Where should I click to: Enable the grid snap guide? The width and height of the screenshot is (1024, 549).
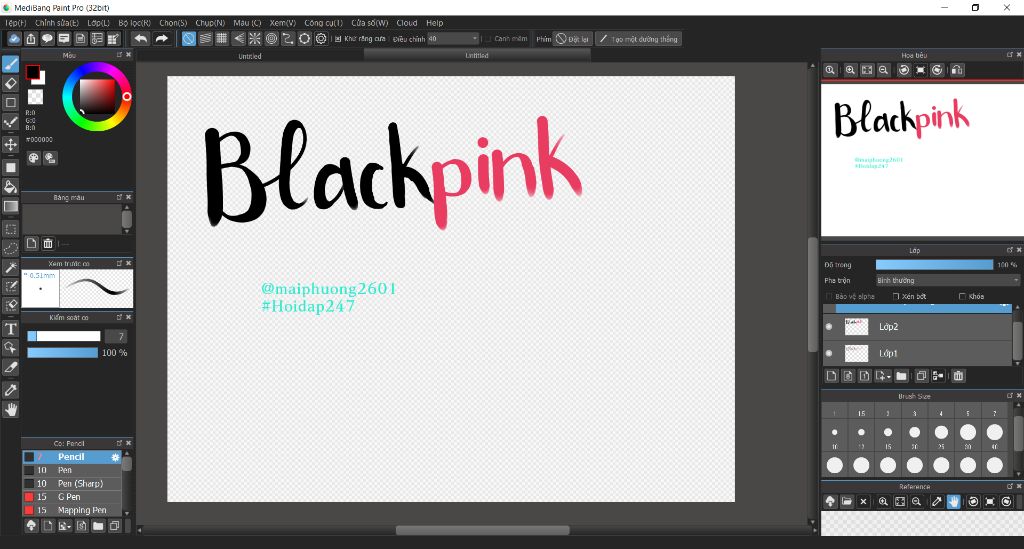(x=221, y=39)
